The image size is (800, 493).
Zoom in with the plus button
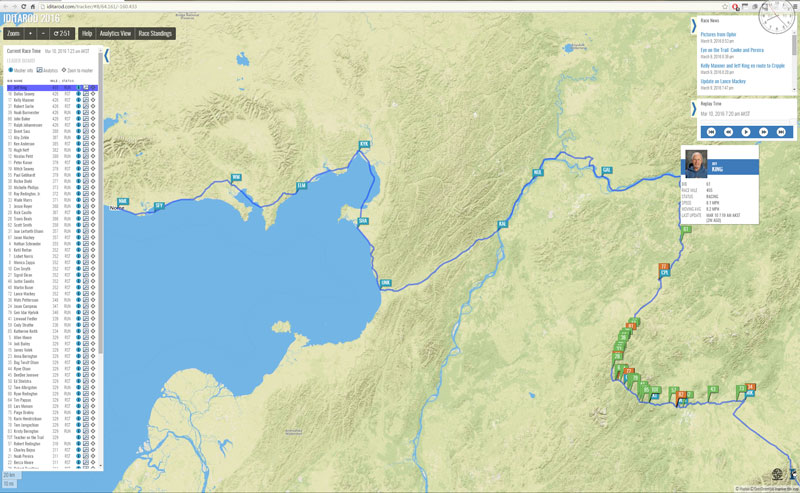30,34
